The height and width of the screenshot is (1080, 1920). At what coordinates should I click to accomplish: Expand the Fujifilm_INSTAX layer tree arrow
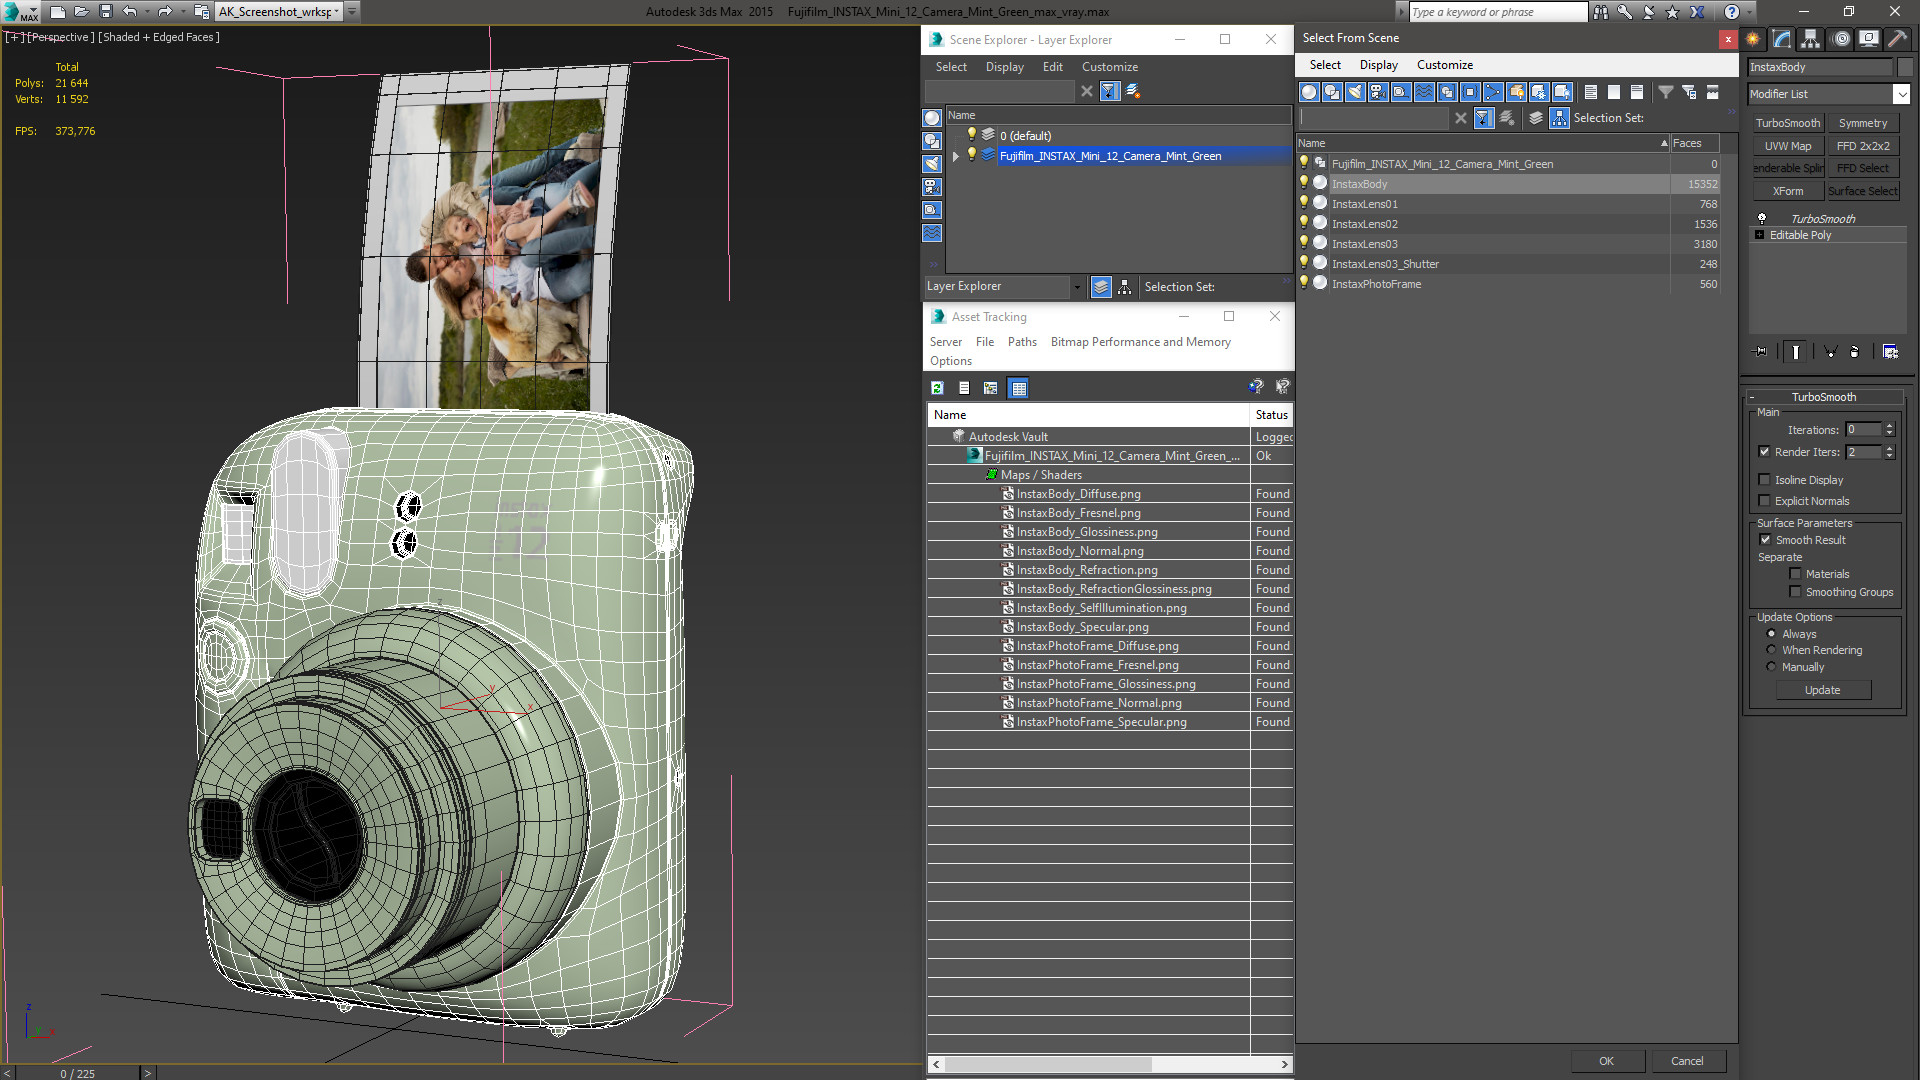[x=956, y=156]
